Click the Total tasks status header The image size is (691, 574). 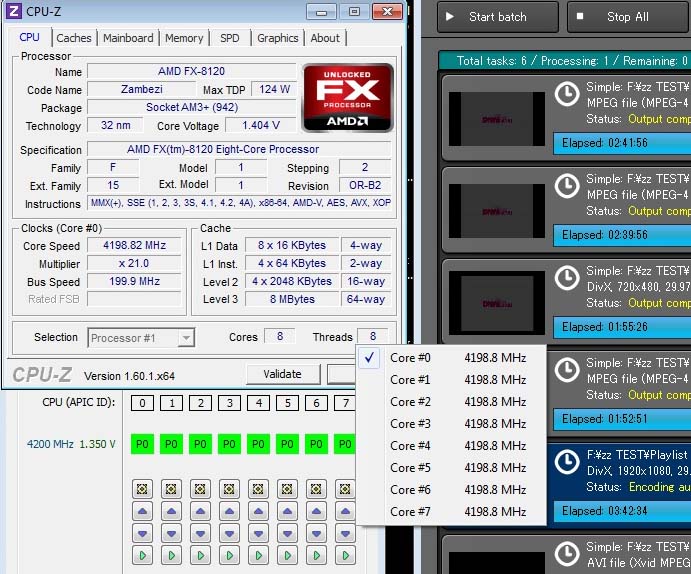point(565,61)
